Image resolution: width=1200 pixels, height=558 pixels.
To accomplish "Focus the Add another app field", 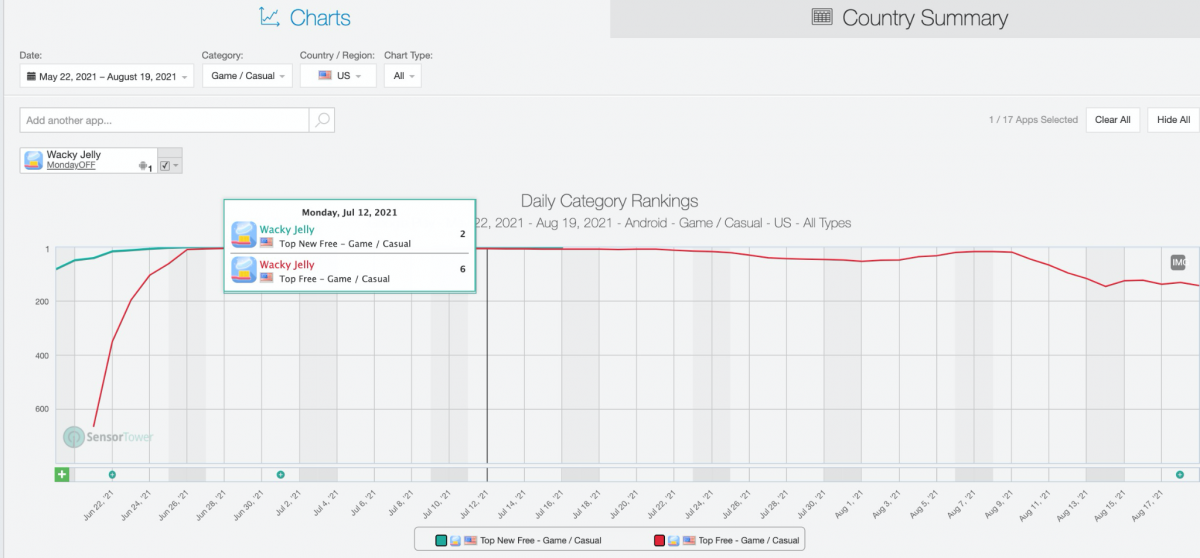I will pyautogui.click(x=165, y=120).
